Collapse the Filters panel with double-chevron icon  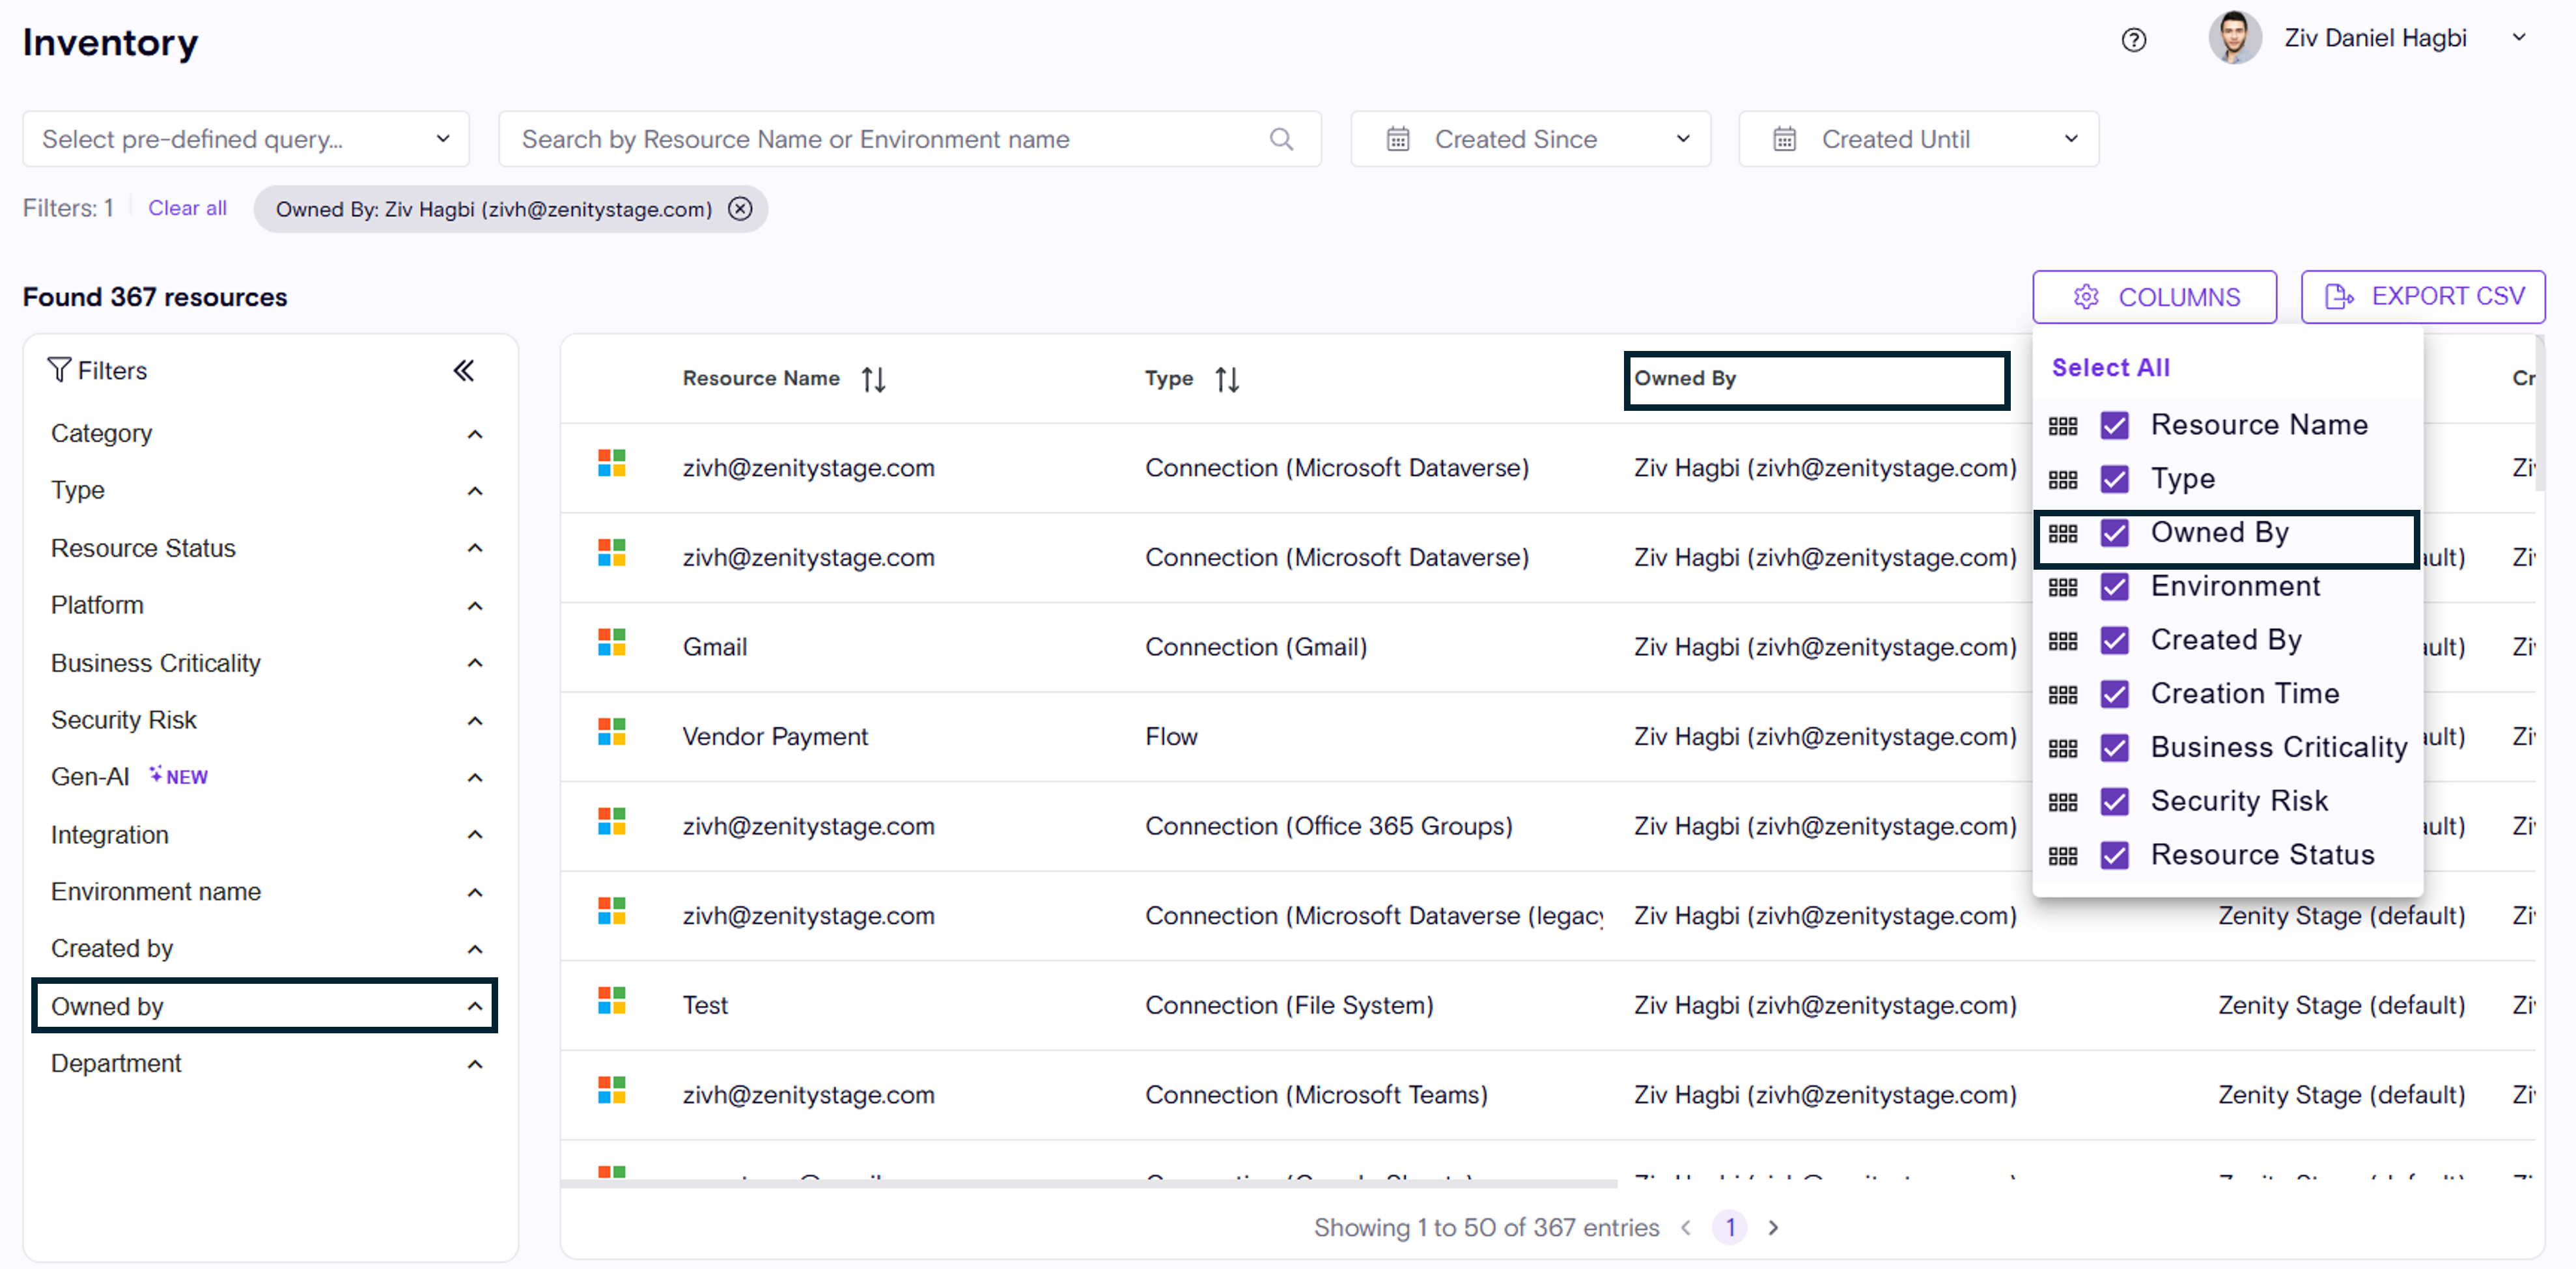[463, 371]
